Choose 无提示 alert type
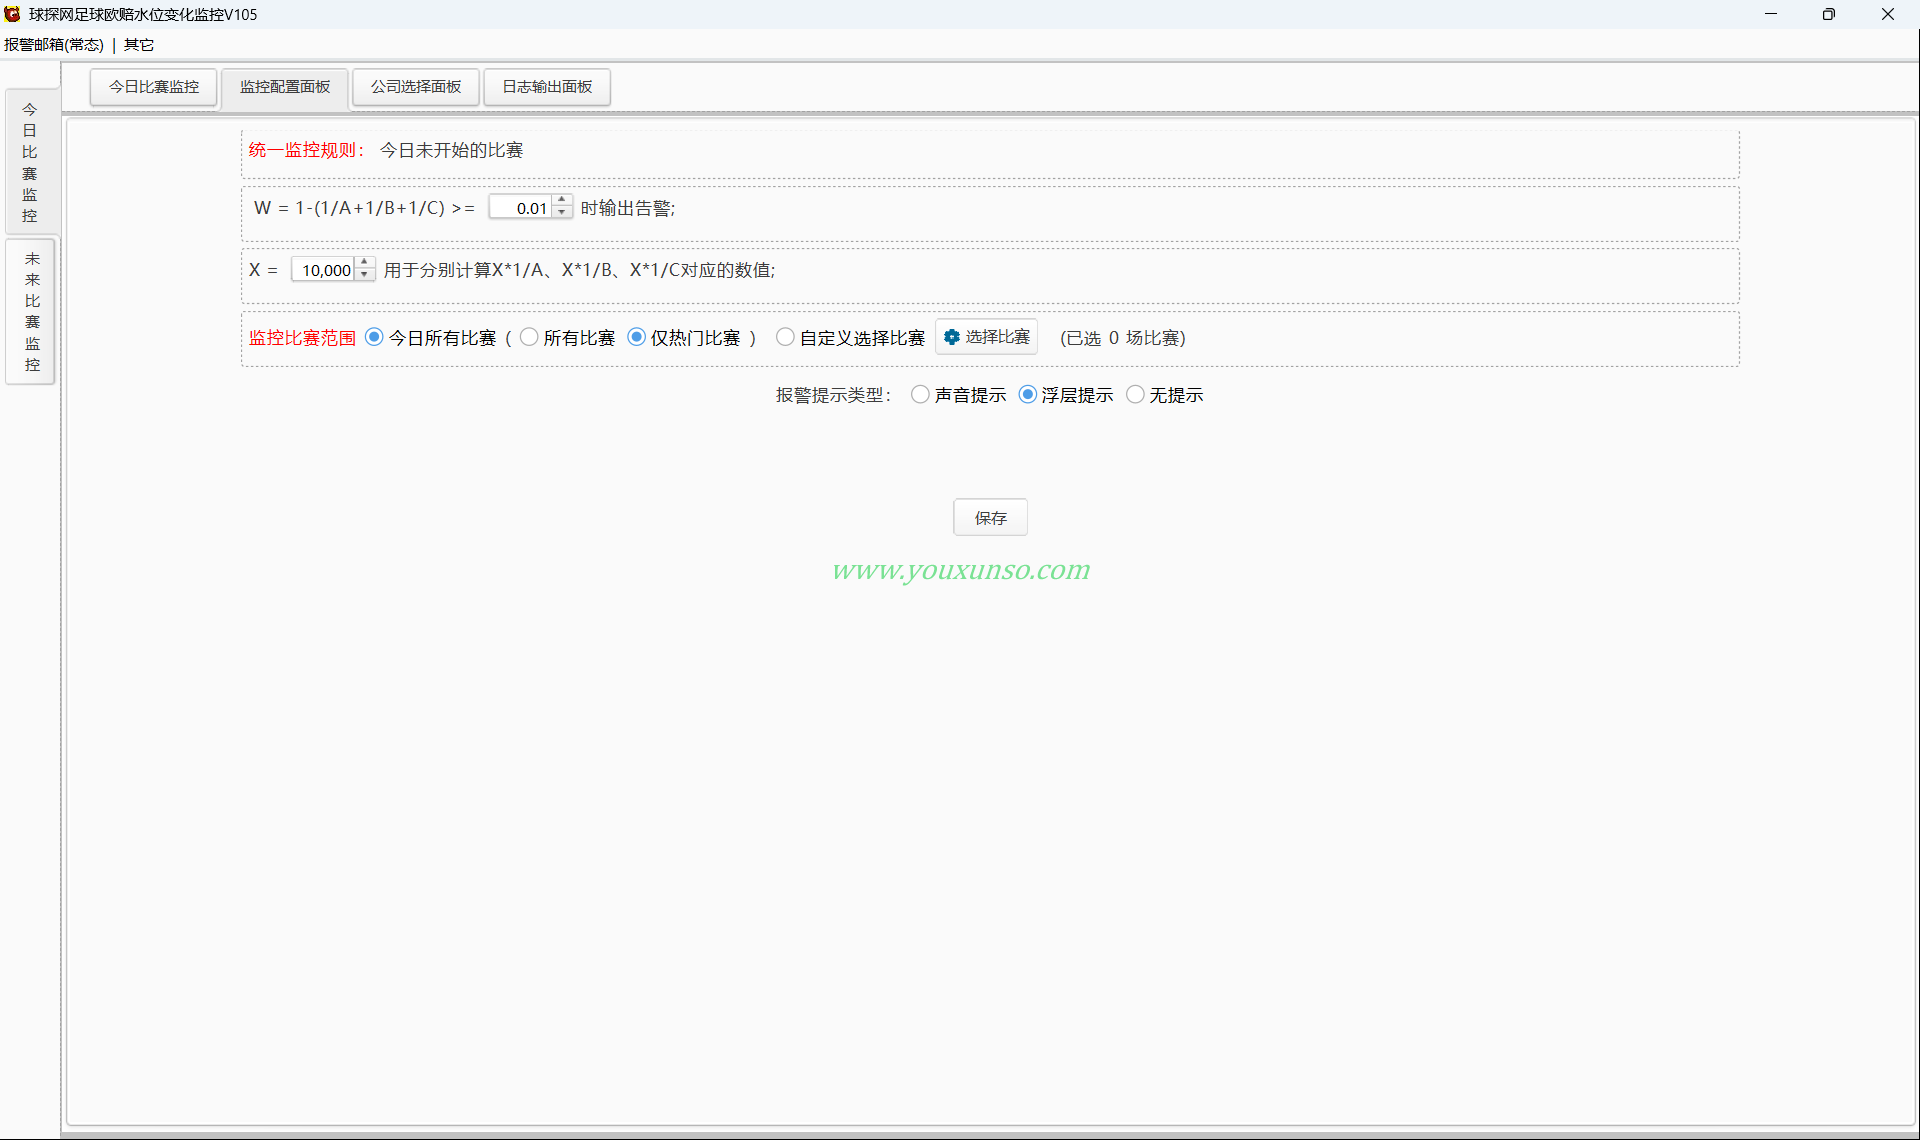Viewport: 1920px width, 1140px height. coord(1135,394)
